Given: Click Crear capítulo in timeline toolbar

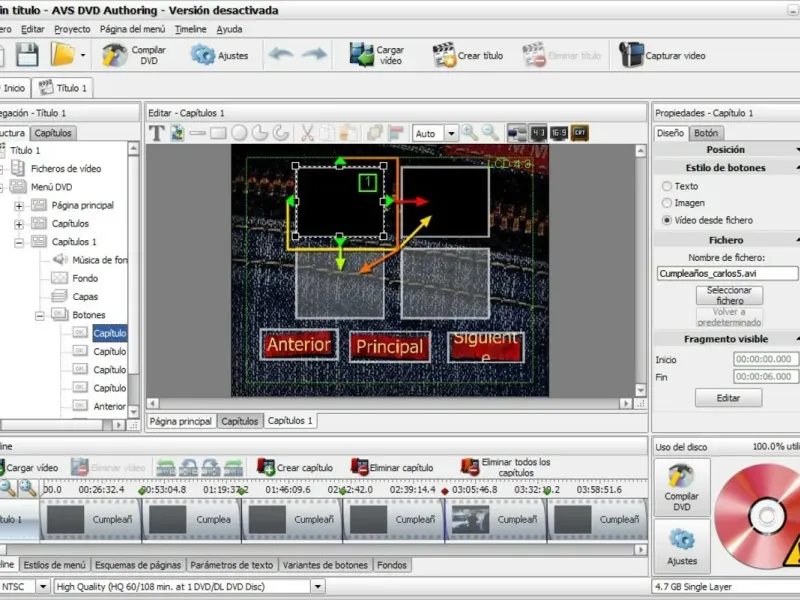Looking at the screenshot, I should 266,467.
